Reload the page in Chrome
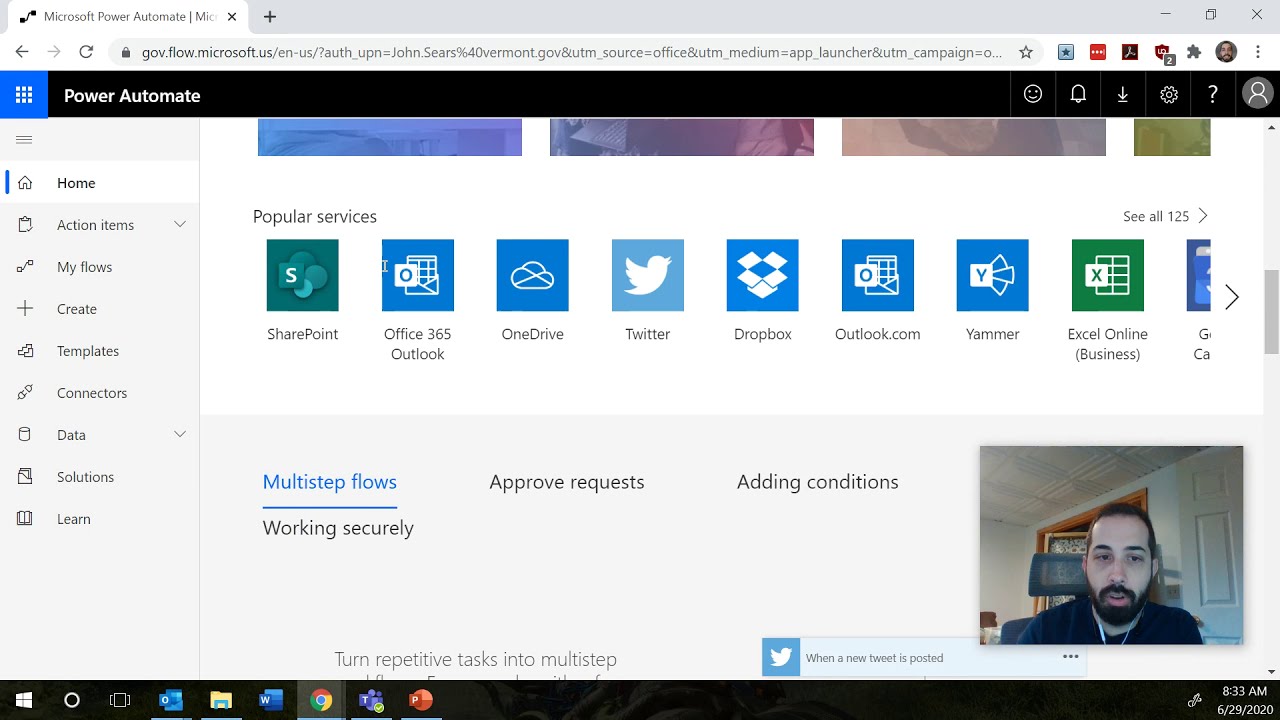Viewport: 1280px width, 720px height. click(86, 52)
